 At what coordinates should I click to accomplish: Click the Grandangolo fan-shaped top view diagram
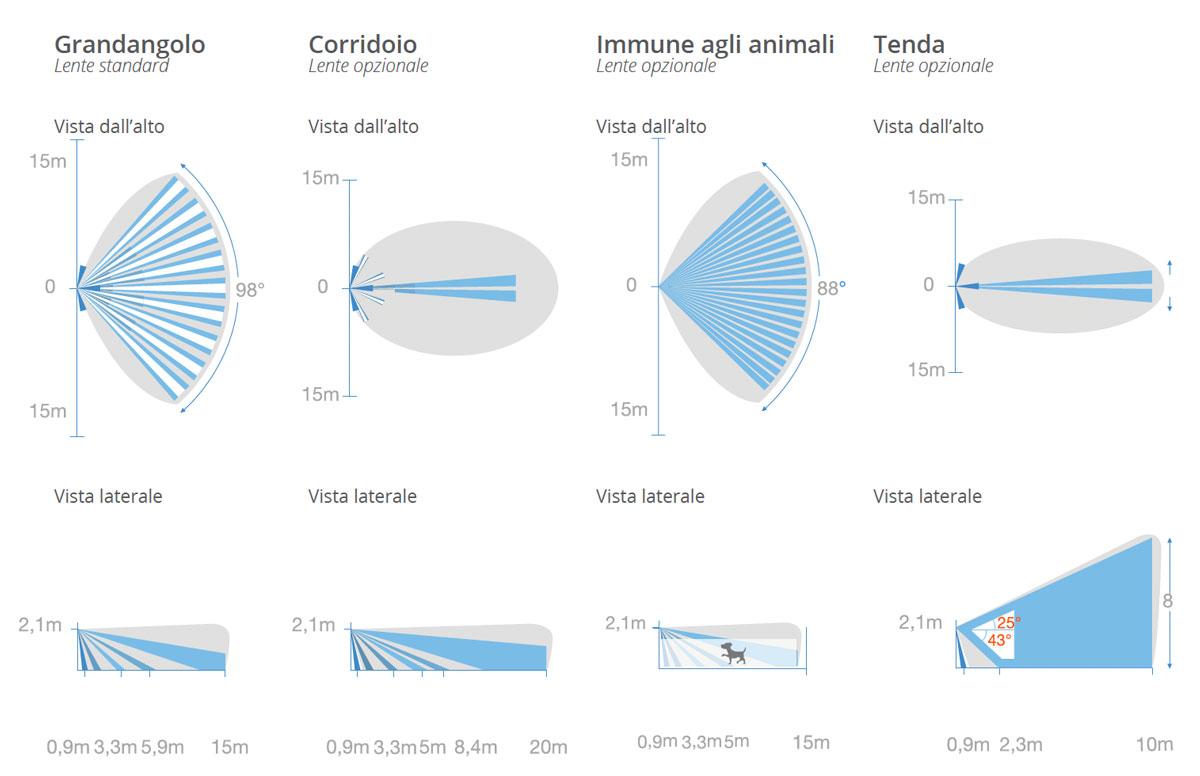point(155,288)
